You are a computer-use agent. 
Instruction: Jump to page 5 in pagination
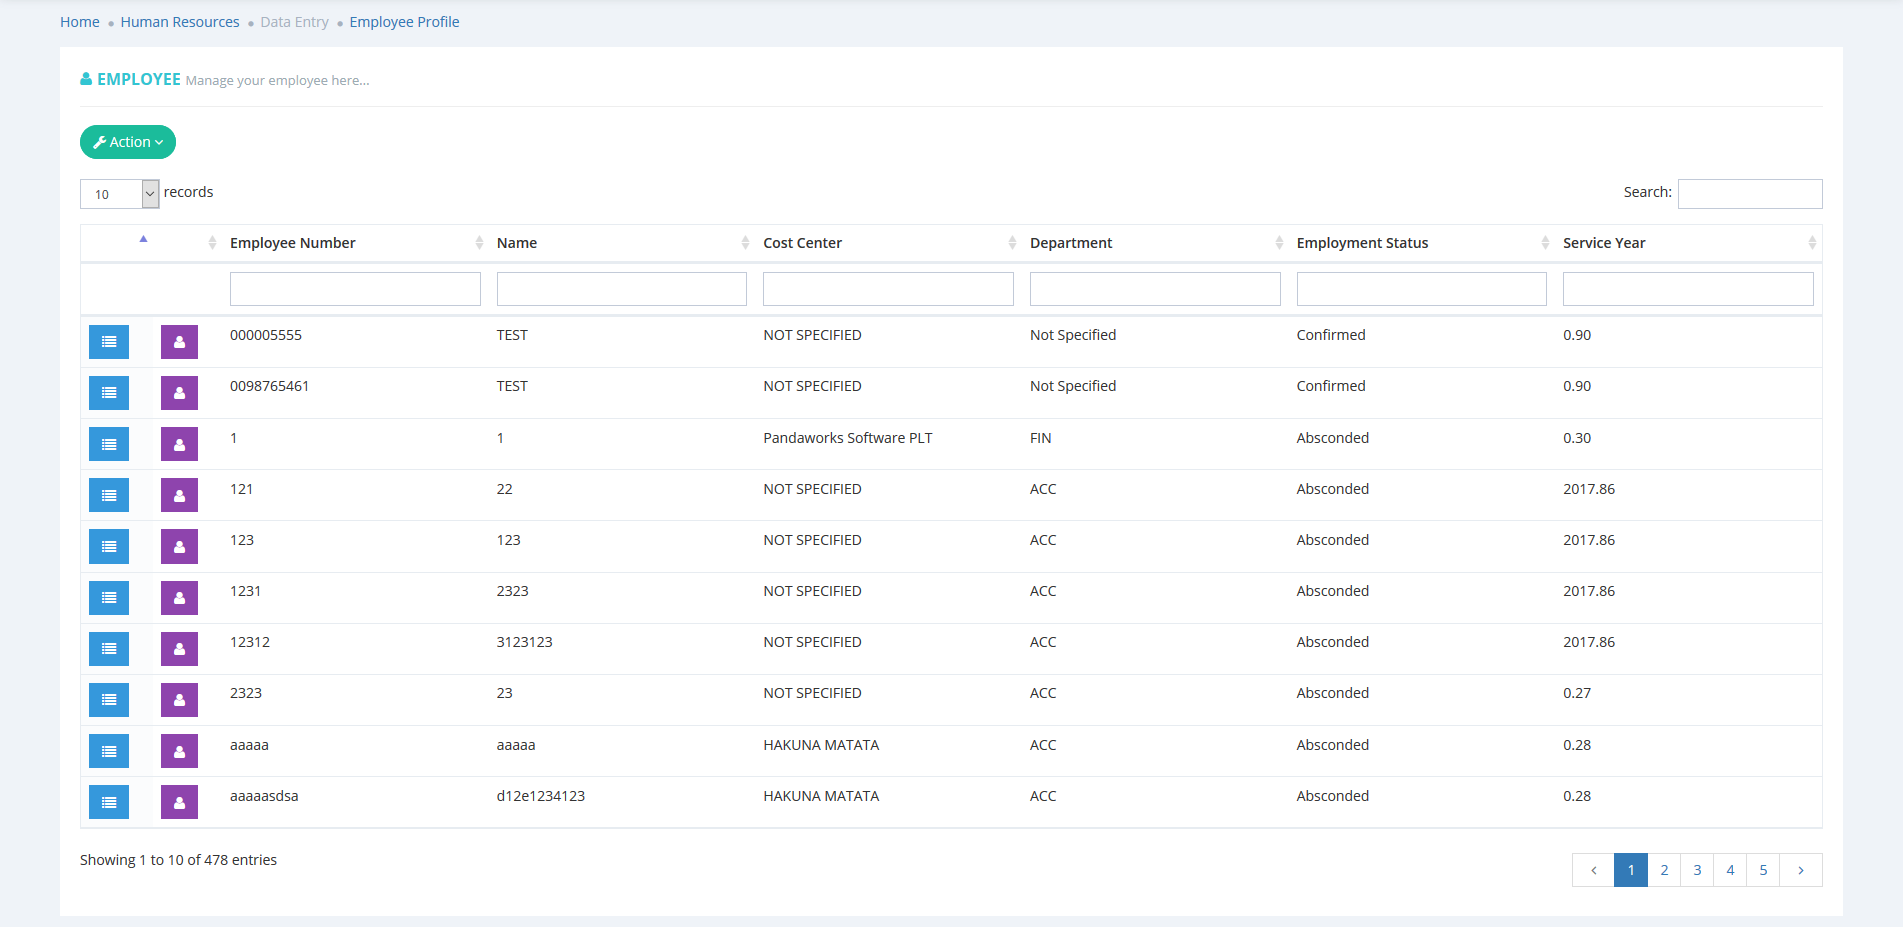click(x=1763, y=870)
